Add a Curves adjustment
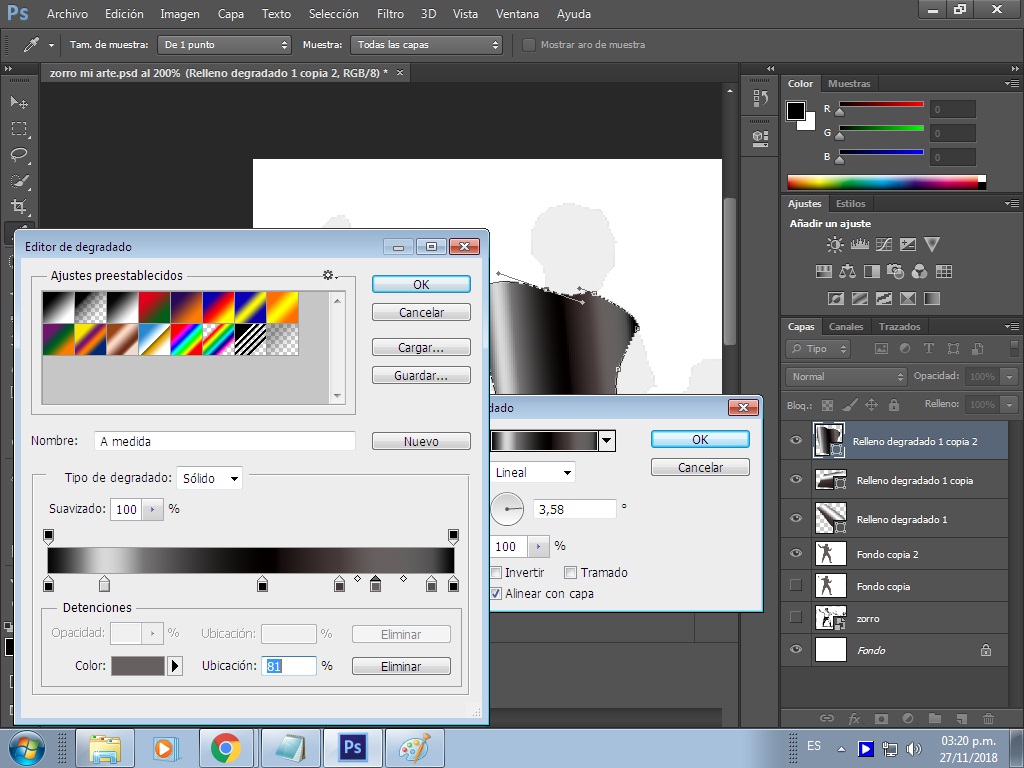1024x768 pixels. 884,245
